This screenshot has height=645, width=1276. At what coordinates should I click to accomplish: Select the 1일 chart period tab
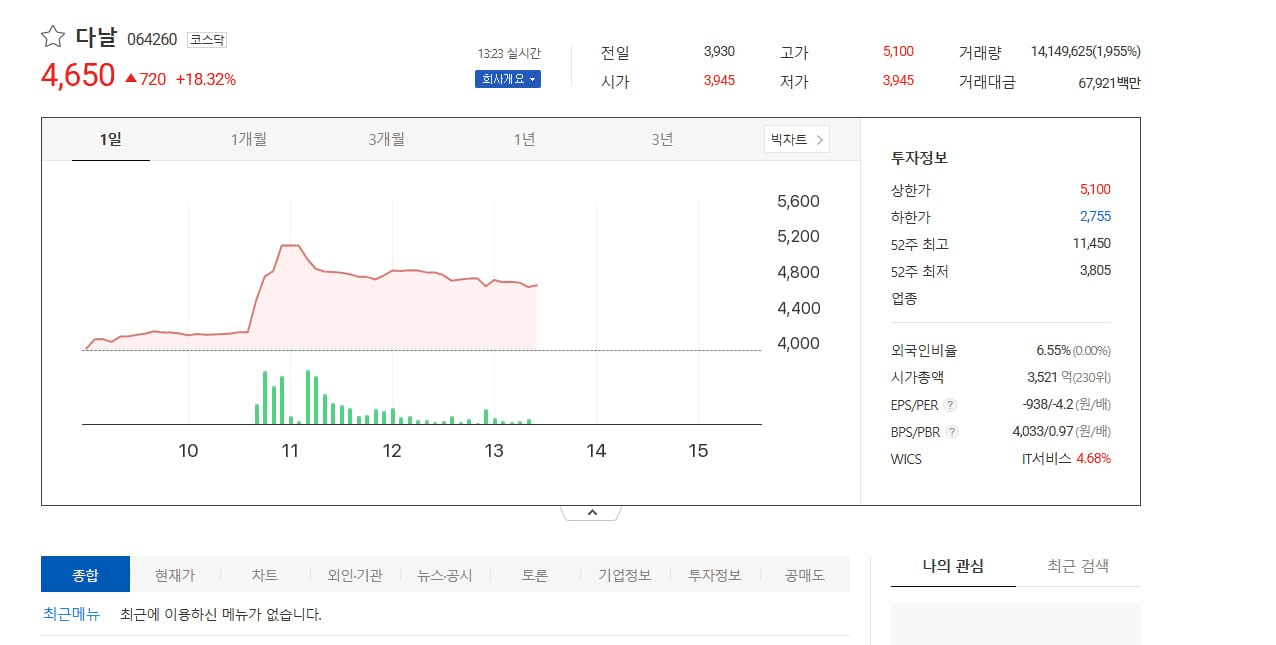point(110,140)
